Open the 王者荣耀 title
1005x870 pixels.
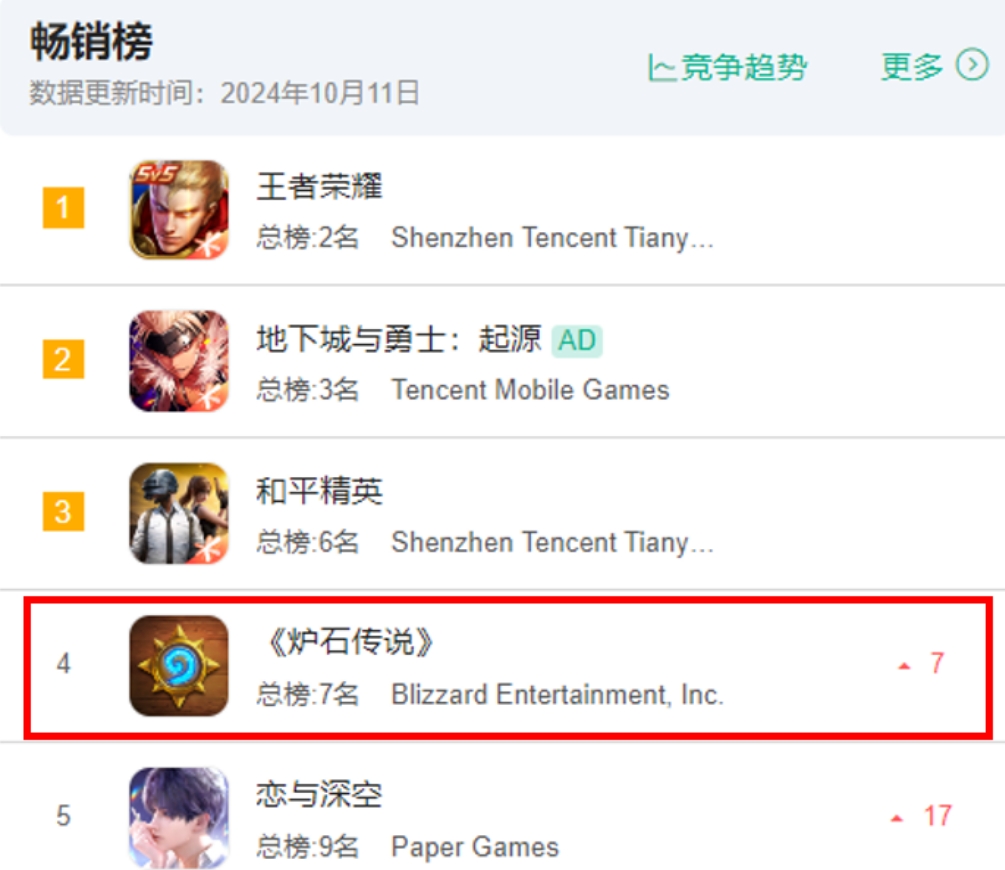pyautogui.click(x=319, y=187)
